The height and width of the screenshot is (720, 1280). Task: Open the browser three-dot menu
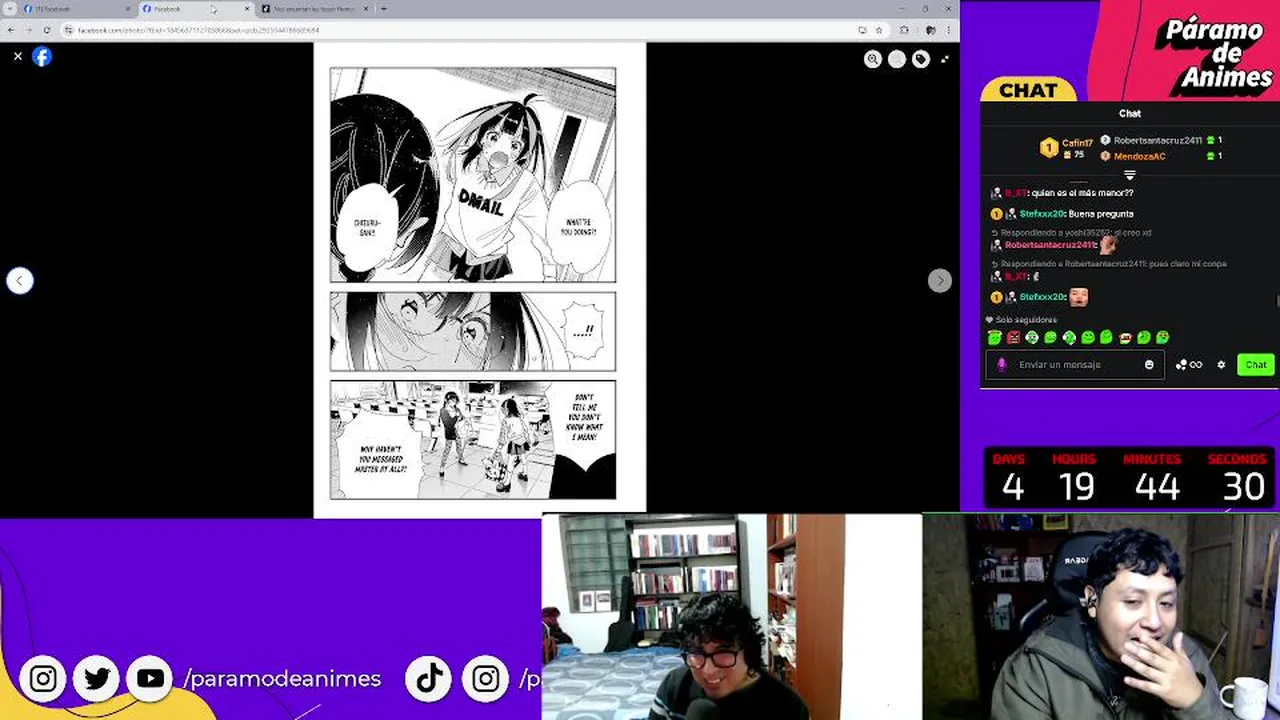point(949,30)
